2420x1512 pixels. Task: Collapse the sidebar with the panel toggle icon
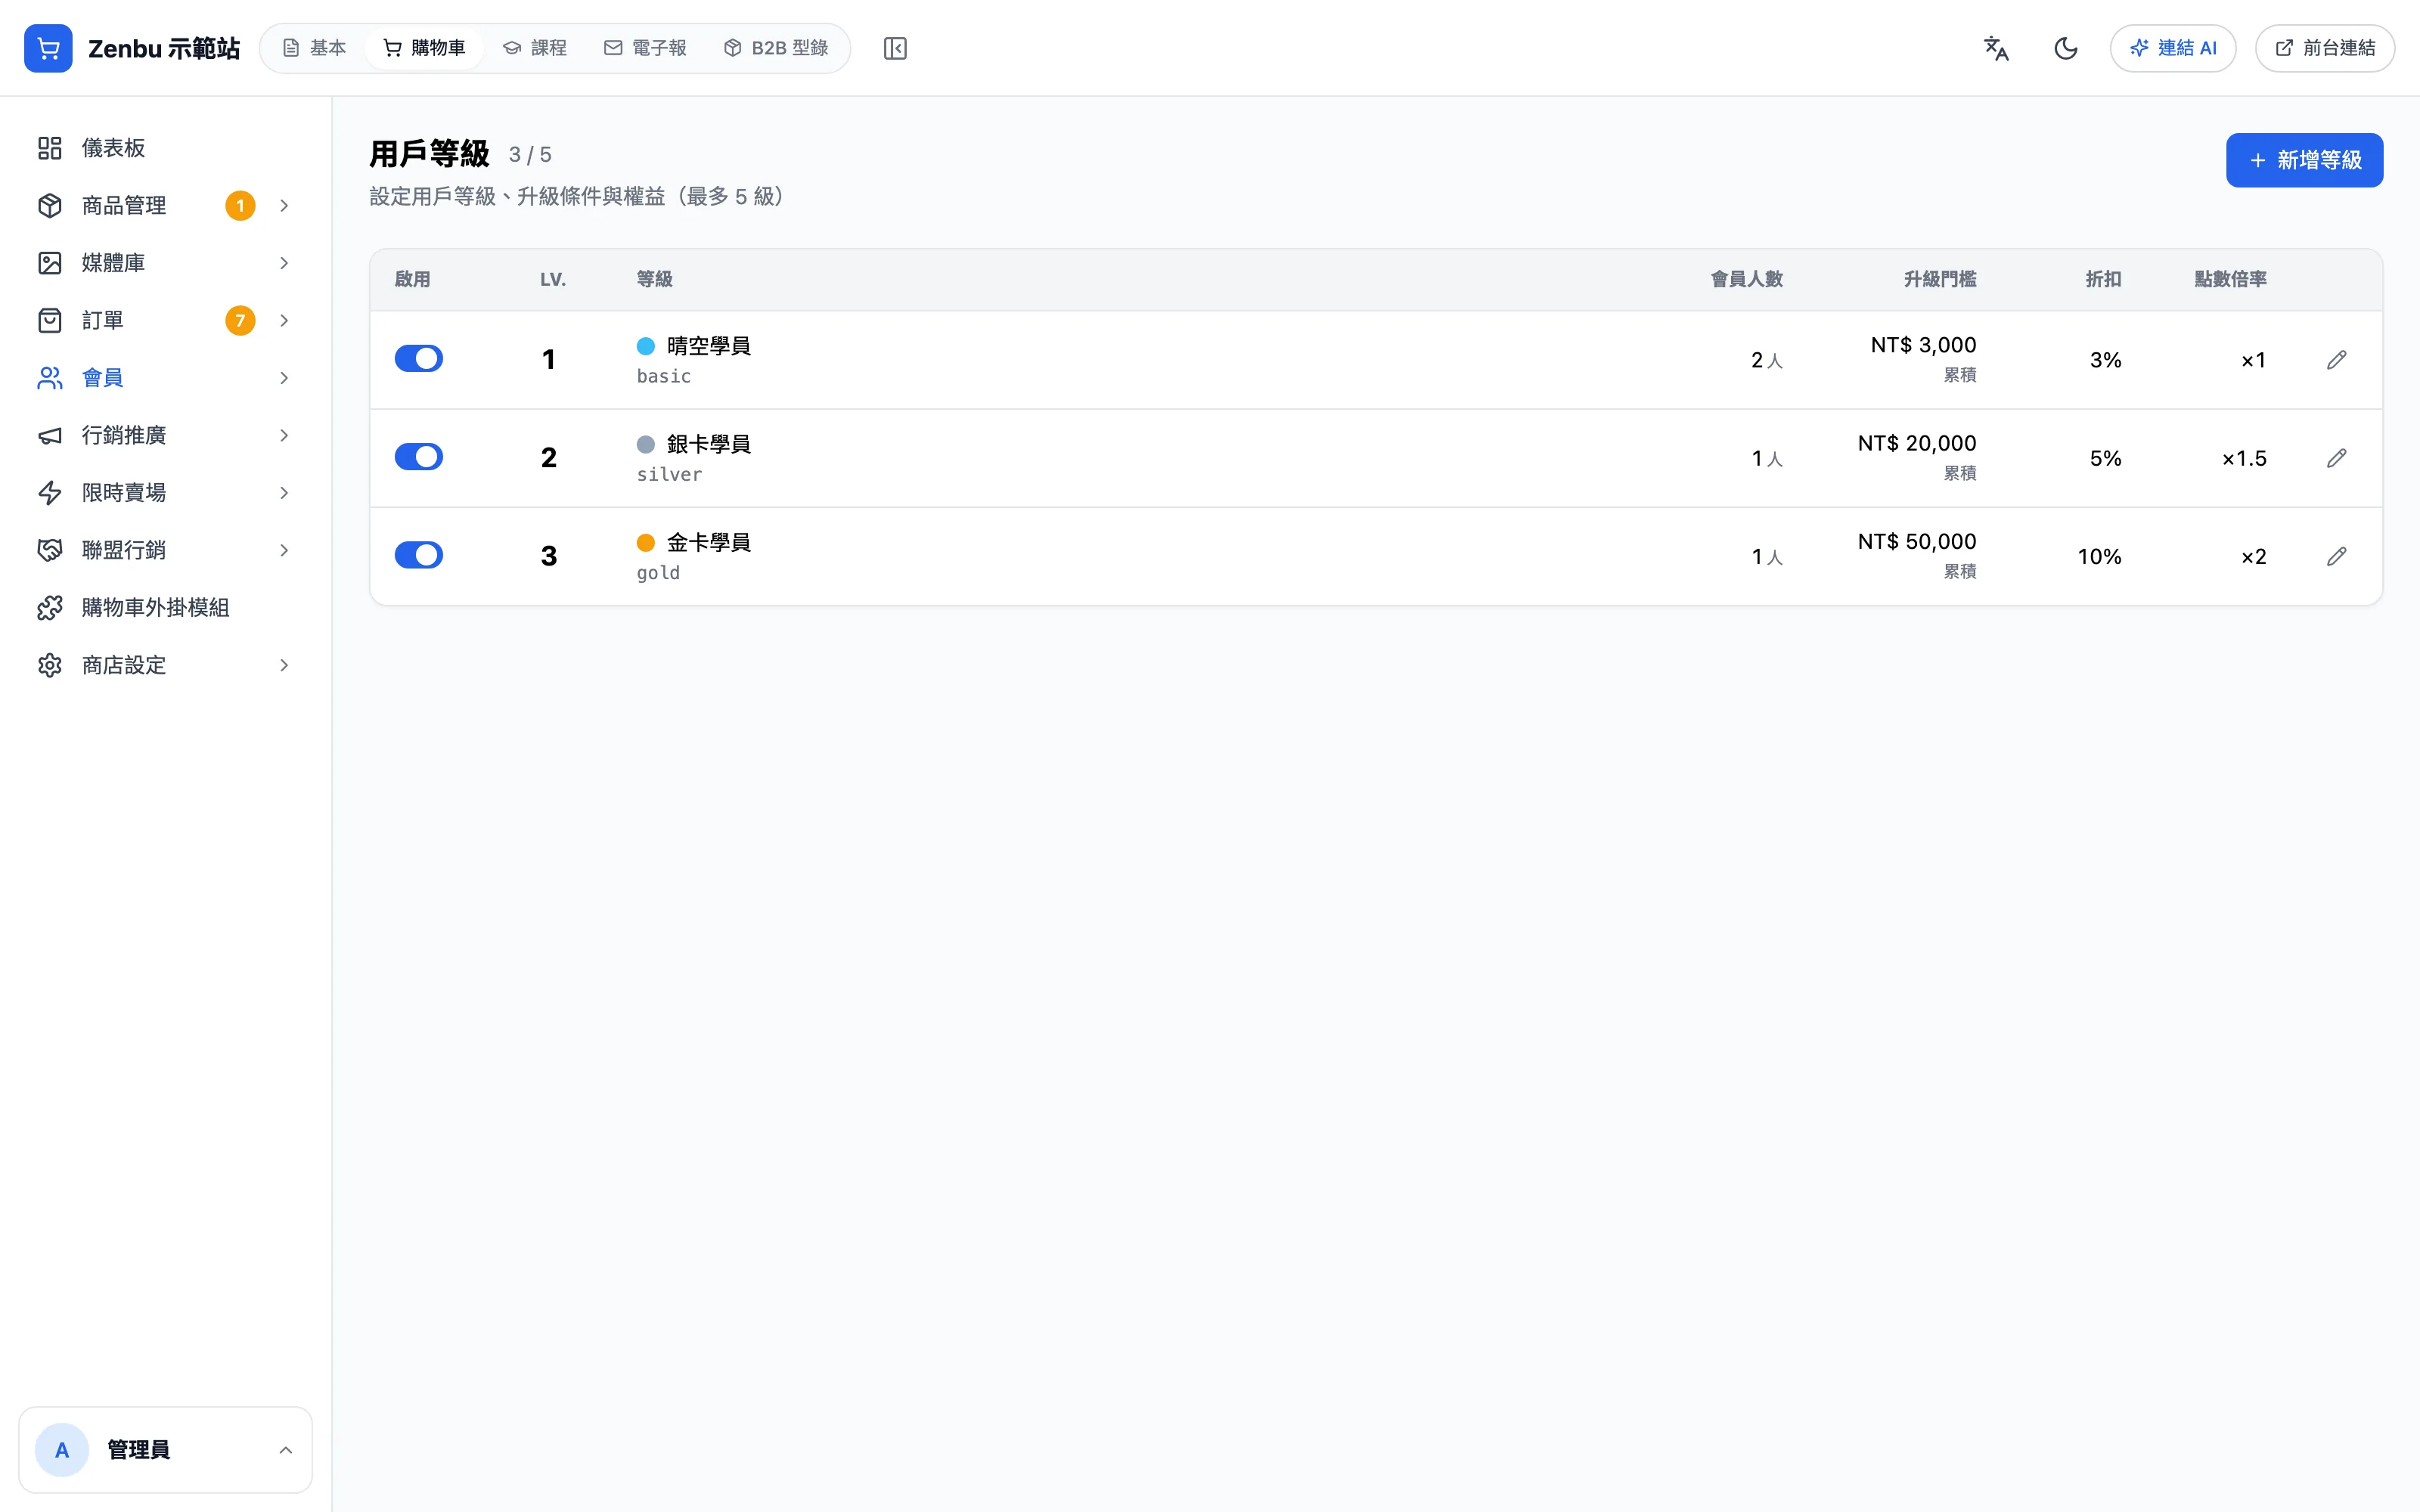[x=895, y=48]
